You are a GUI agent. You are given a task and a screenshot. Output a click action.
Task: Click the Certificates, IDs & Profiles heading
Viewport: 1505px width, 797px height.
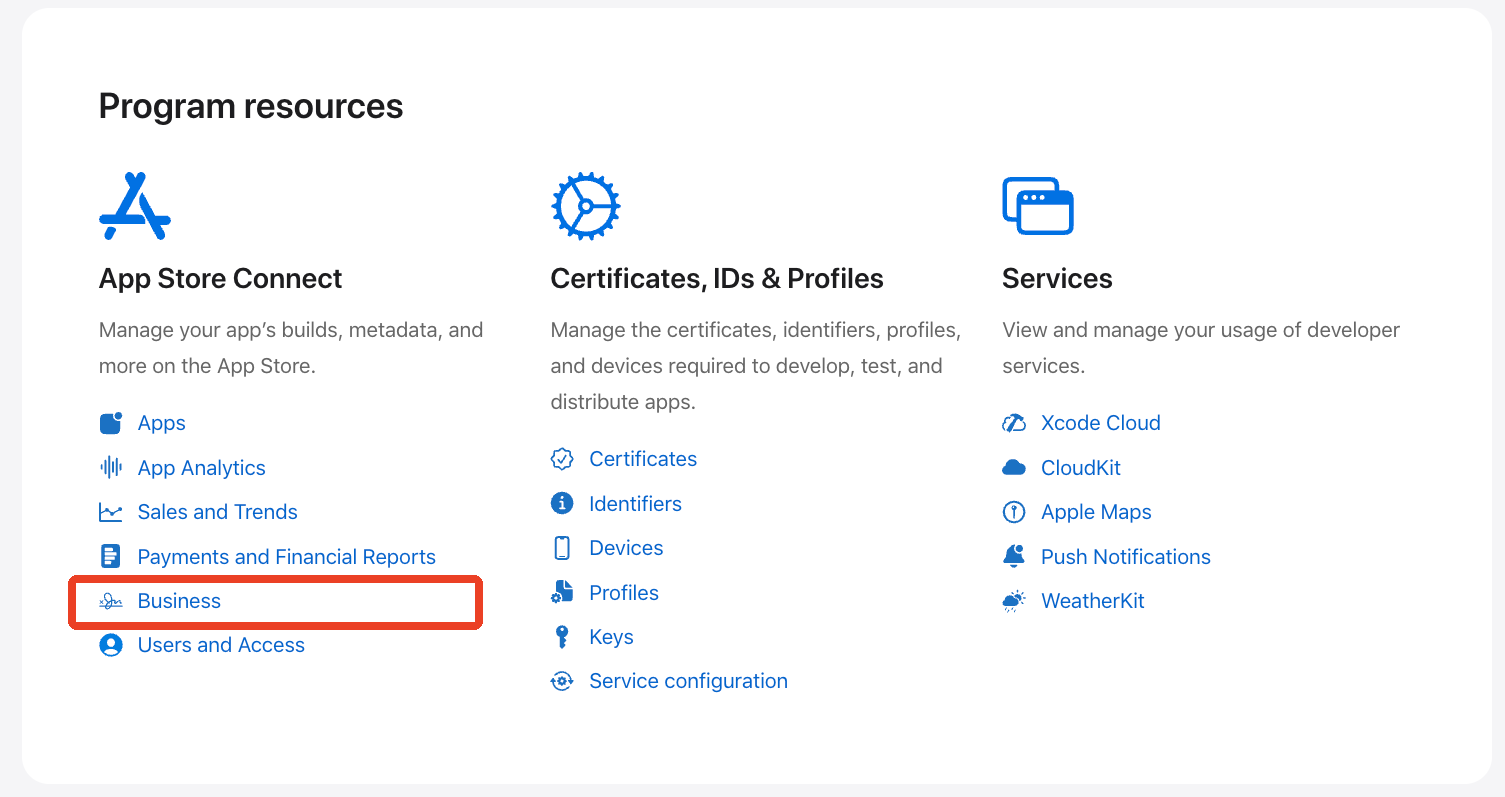tap(717, 278)
